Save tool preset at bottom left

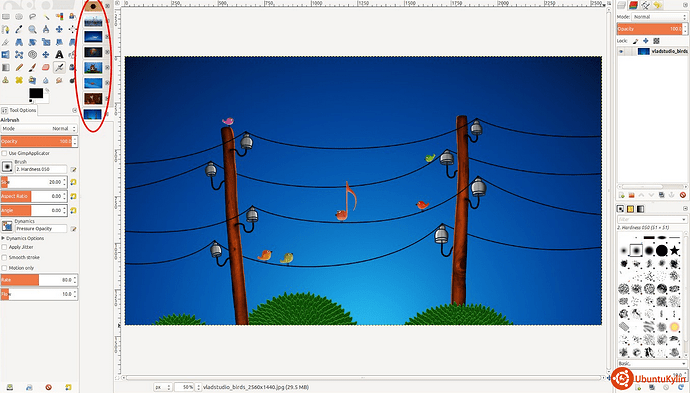coord(9,387)
